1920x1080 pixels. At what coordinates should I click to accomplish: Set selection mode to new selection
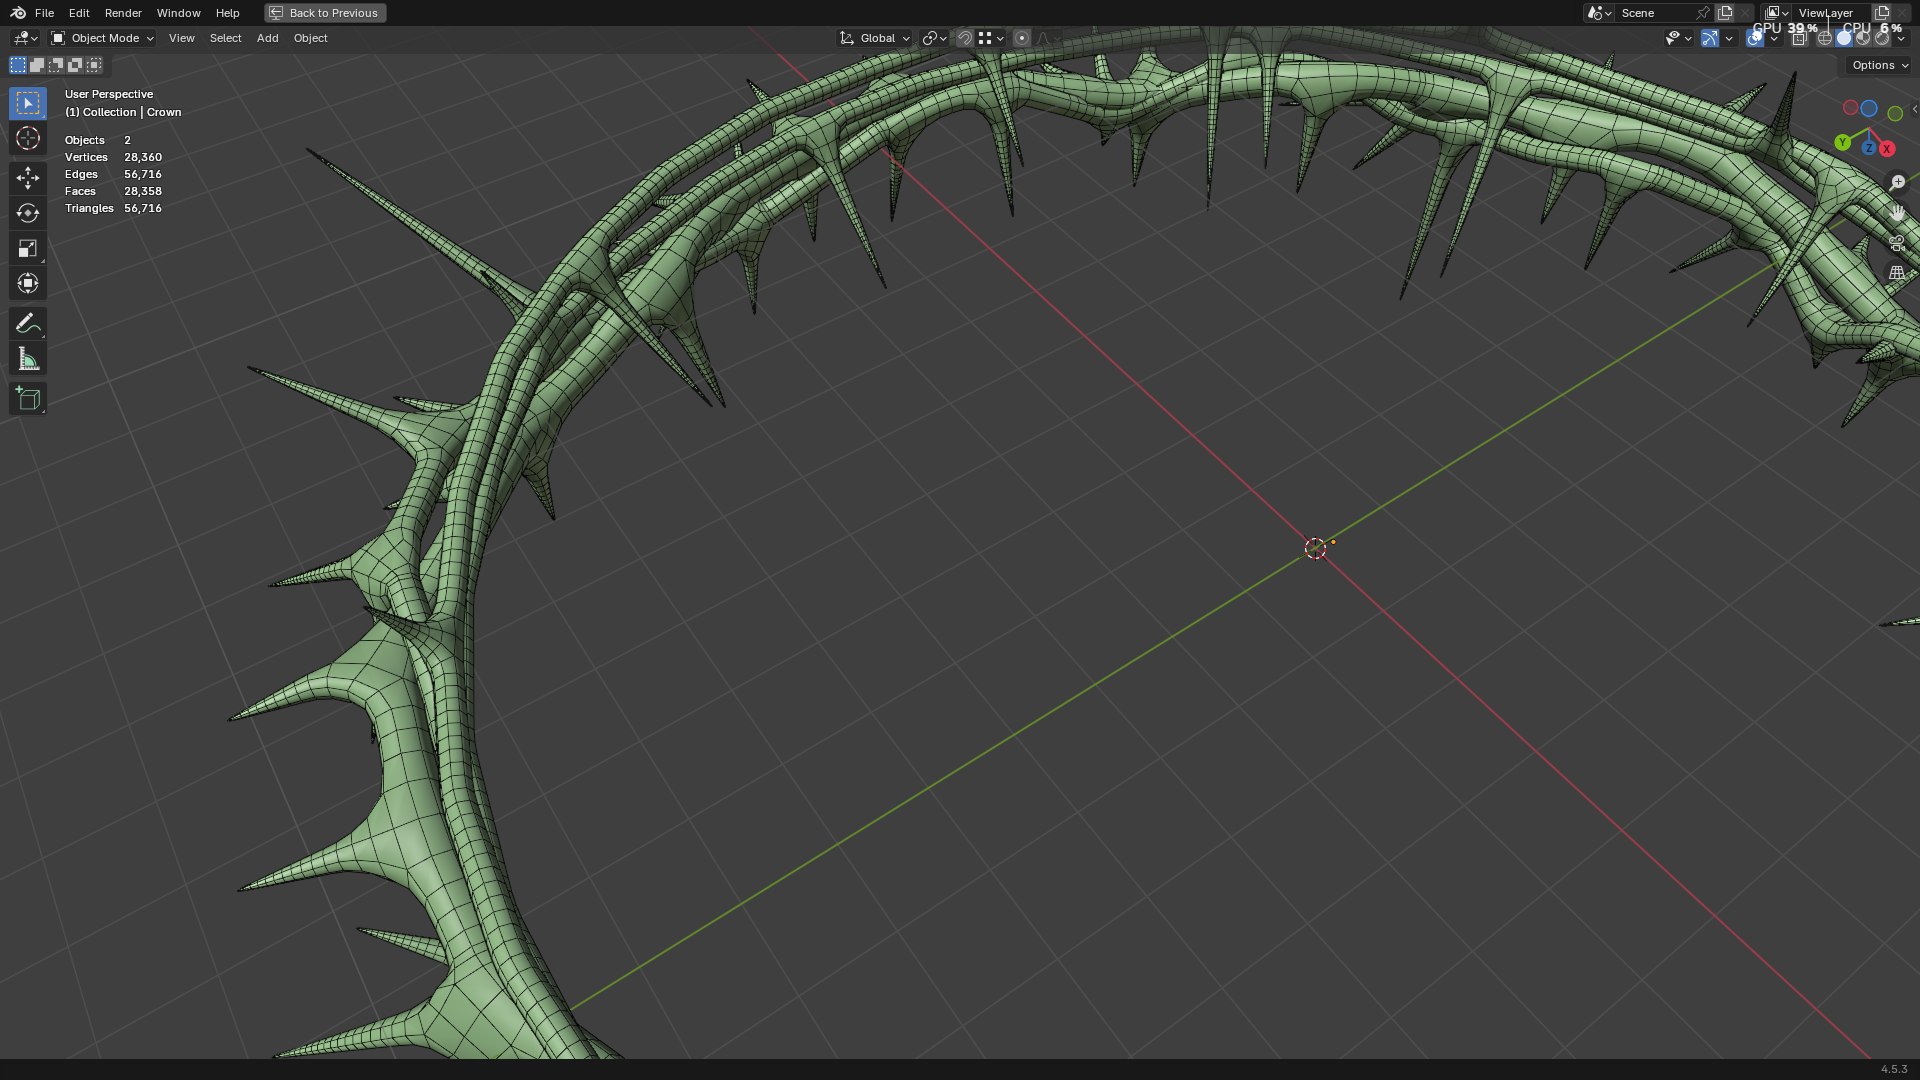[x=18, y=65]
